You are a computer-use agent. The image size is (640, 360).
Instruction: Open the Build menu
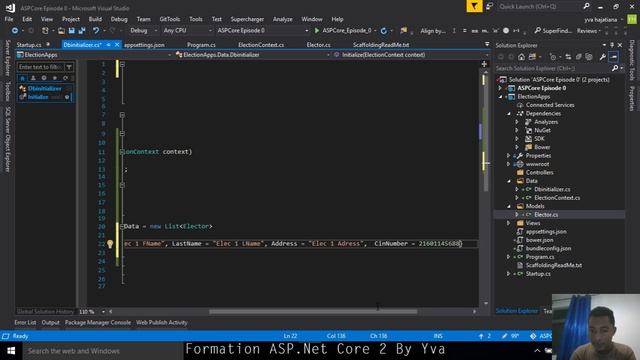pos(95,19)
